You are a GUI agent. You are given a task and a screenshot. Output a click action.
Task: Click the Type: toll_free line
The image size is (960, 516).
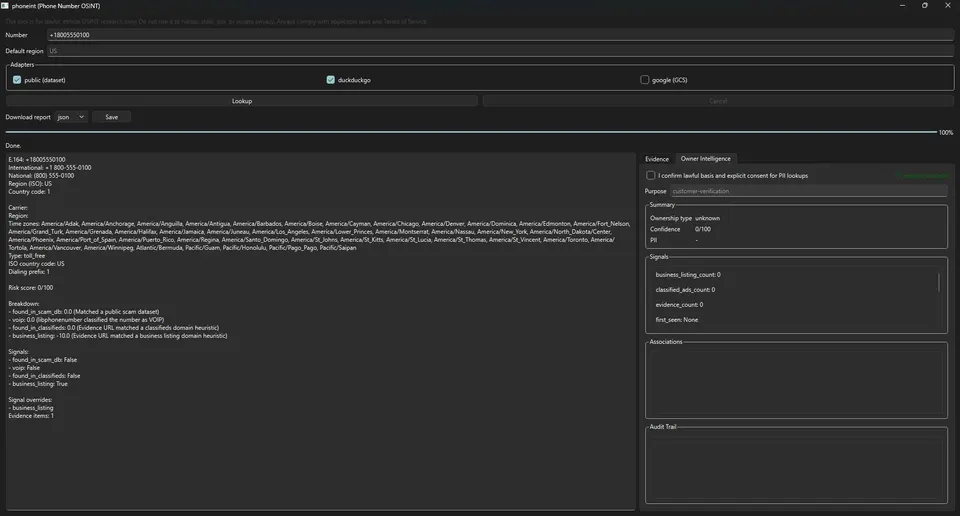(x=26, y=256)
